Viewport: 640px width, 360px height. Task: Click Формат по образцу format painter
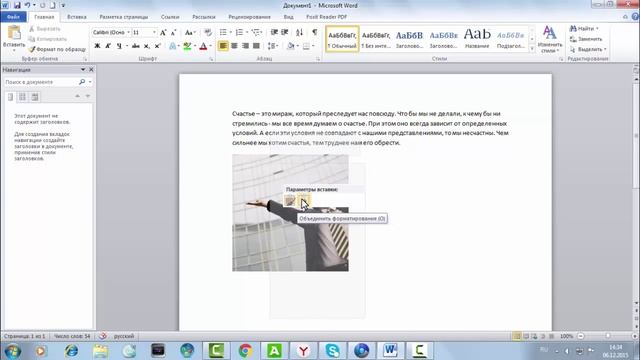click(x=57, y=49)
